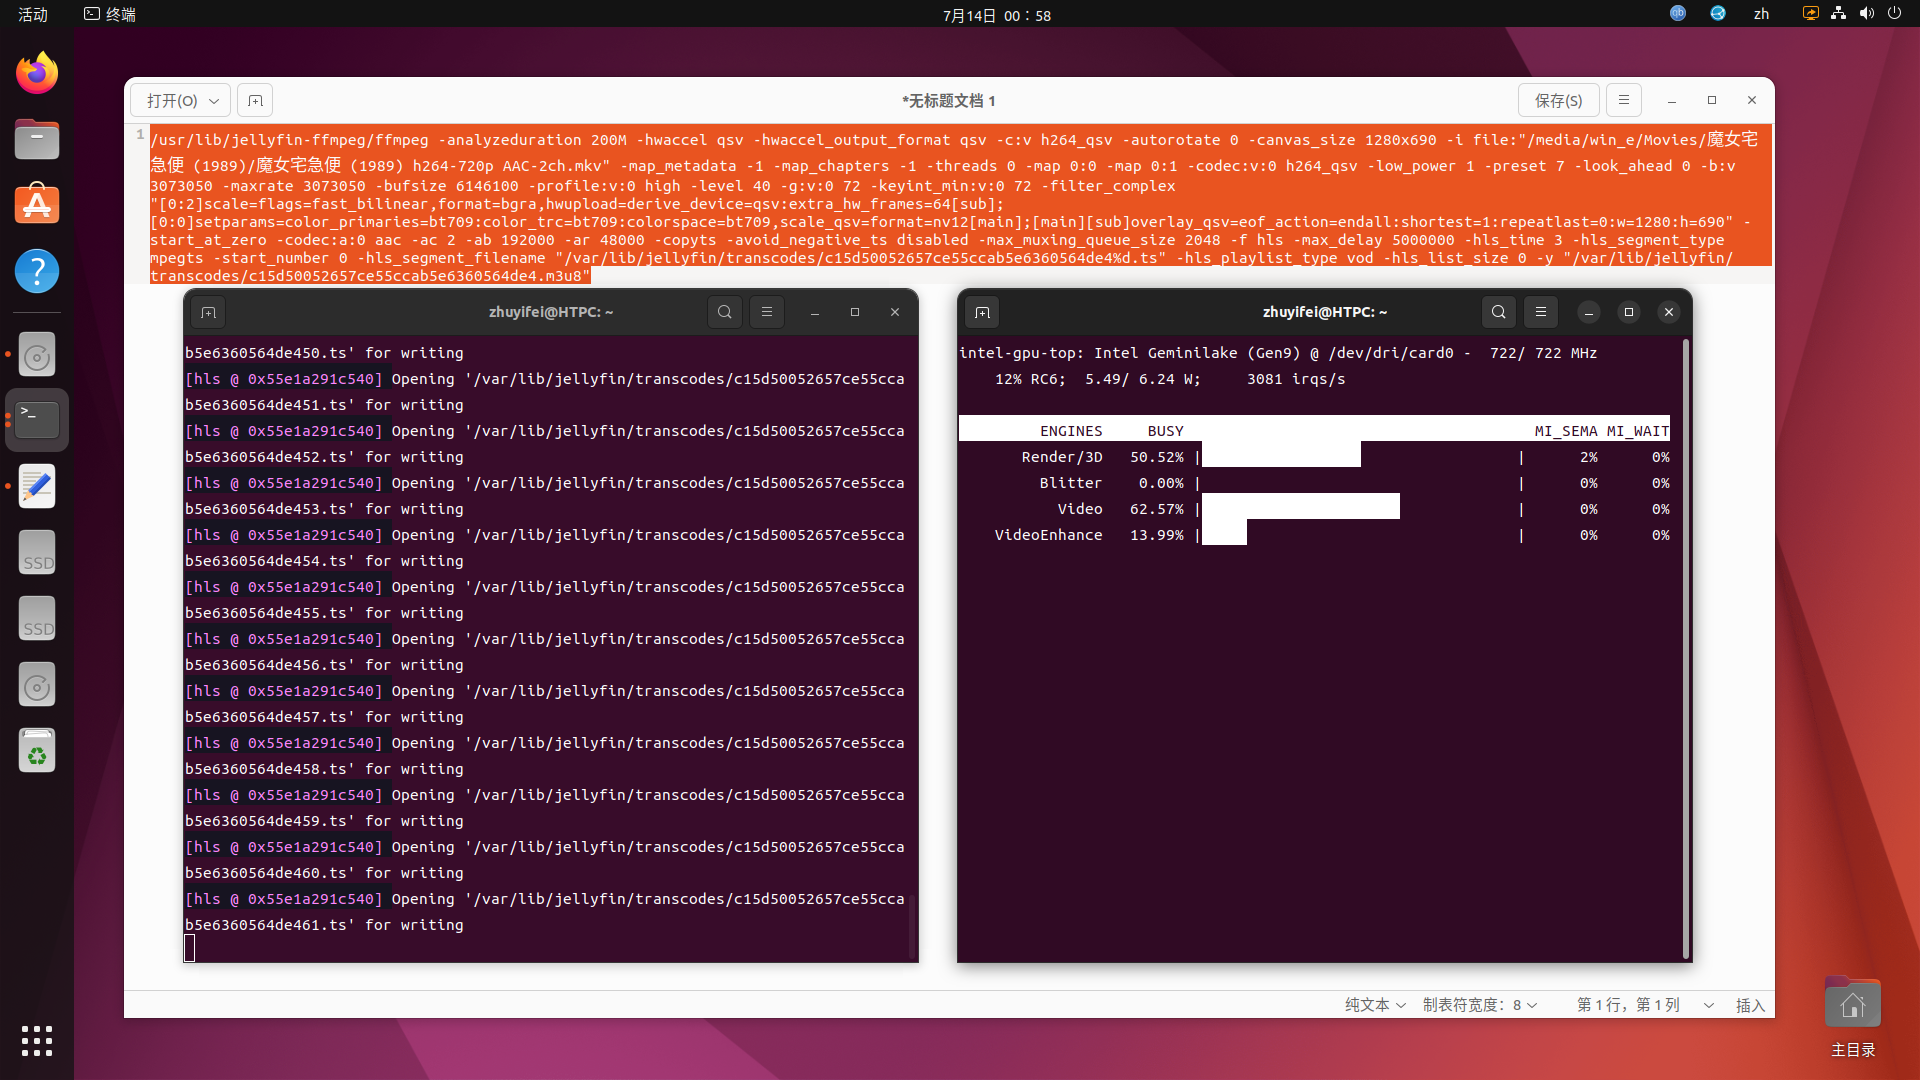
Task: Open the power menu icon in the top bar
Action: click(1895, 13)
